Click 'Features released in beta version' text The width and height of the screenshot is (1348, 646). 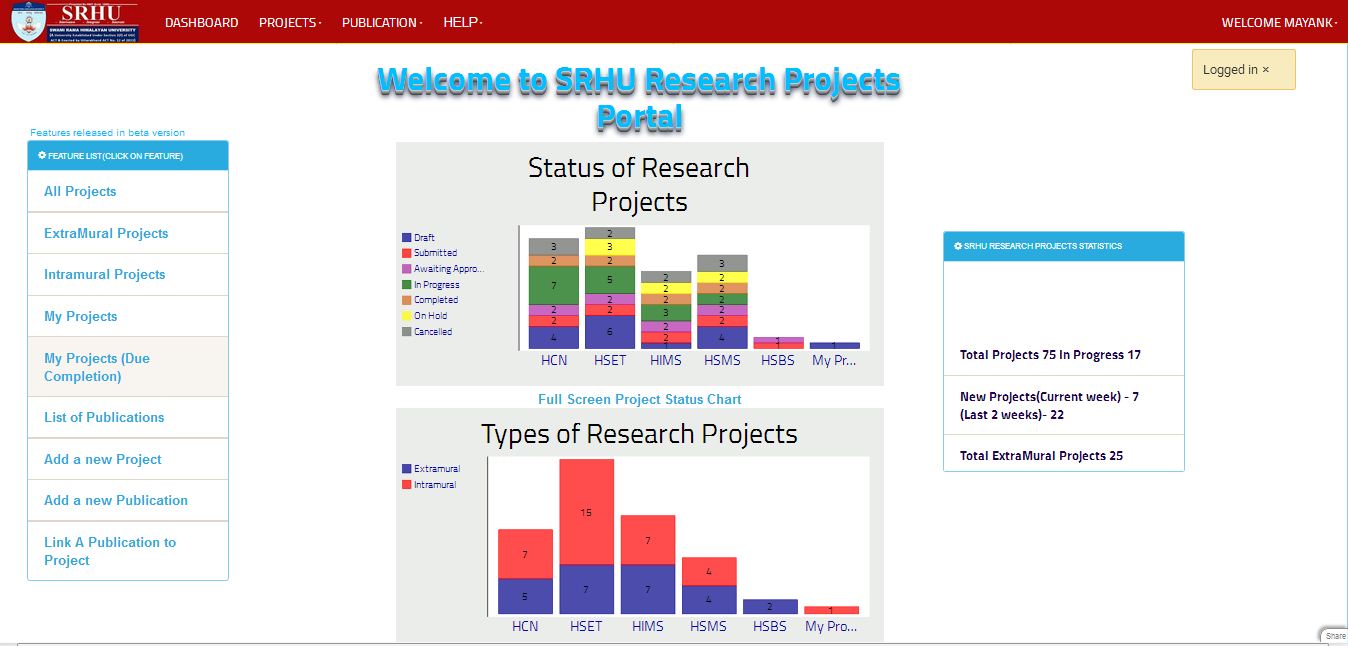pyautogui.click(x=107, y=133)
